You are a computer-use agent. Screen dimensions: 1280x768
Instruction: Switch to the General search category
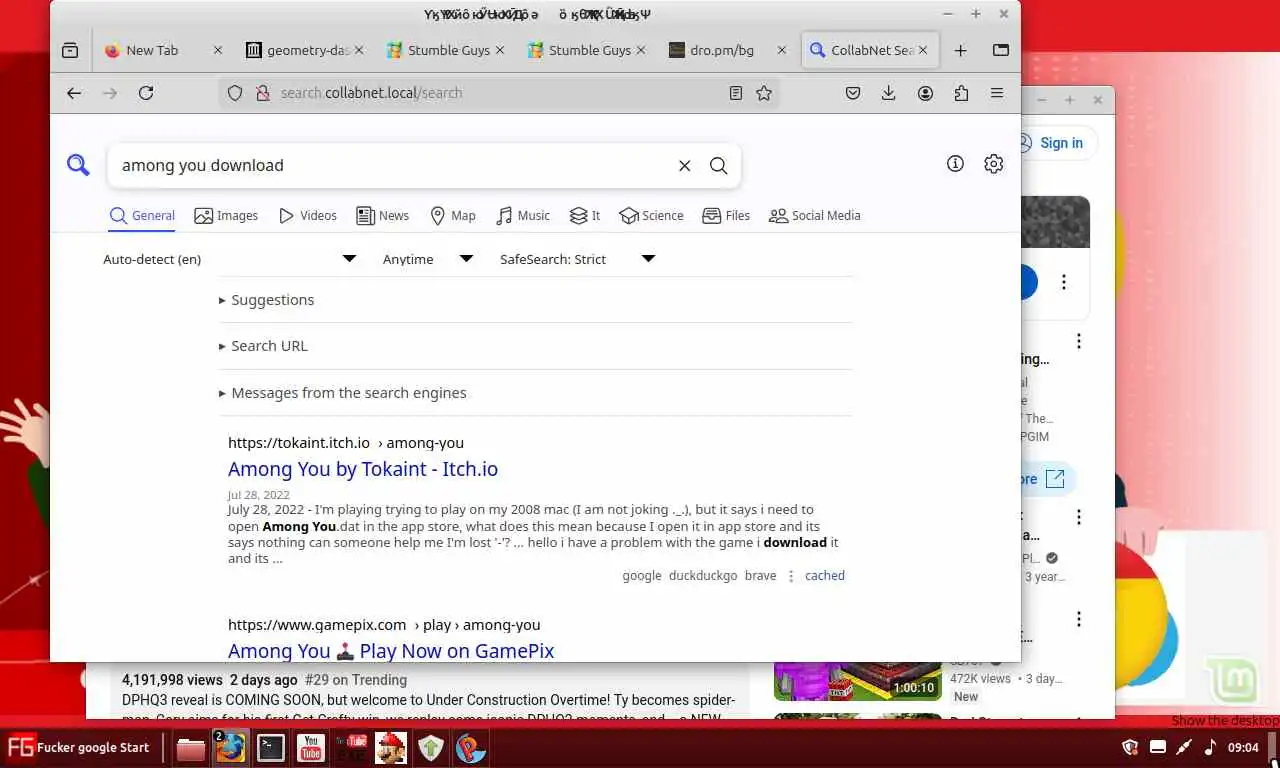[142, 216]
